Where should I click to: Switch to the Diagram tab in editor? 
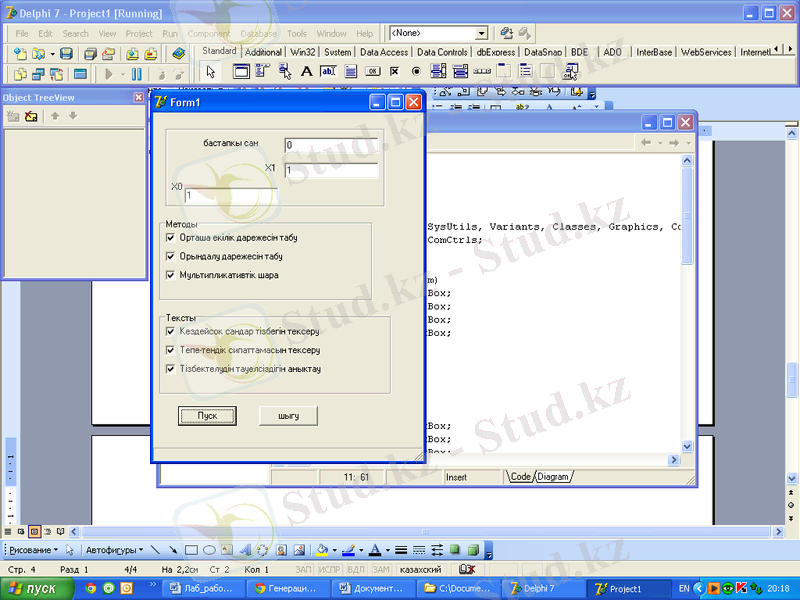(553, 477)
